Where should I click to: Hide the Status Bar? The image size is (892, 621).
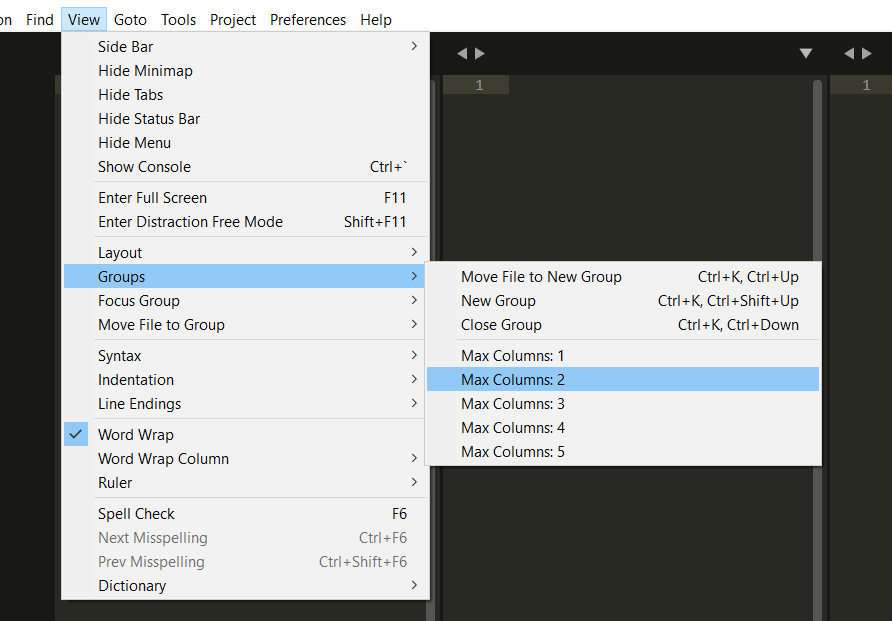(148, 118)
